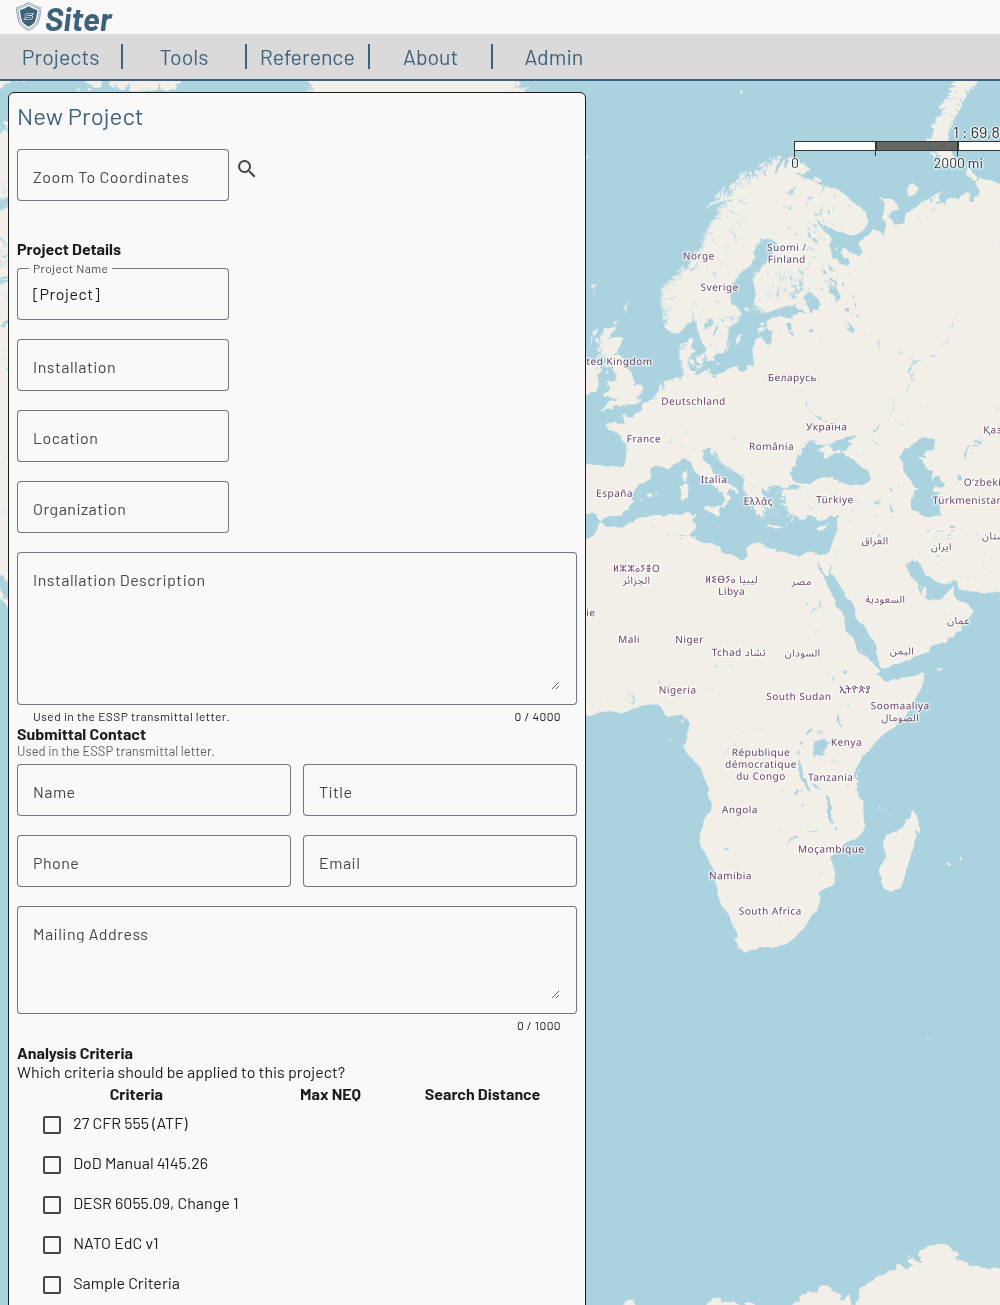Check the Sample Criteria checkbox
Viewport: 1000px width, 1305px height.
[x=52, y=1285]
